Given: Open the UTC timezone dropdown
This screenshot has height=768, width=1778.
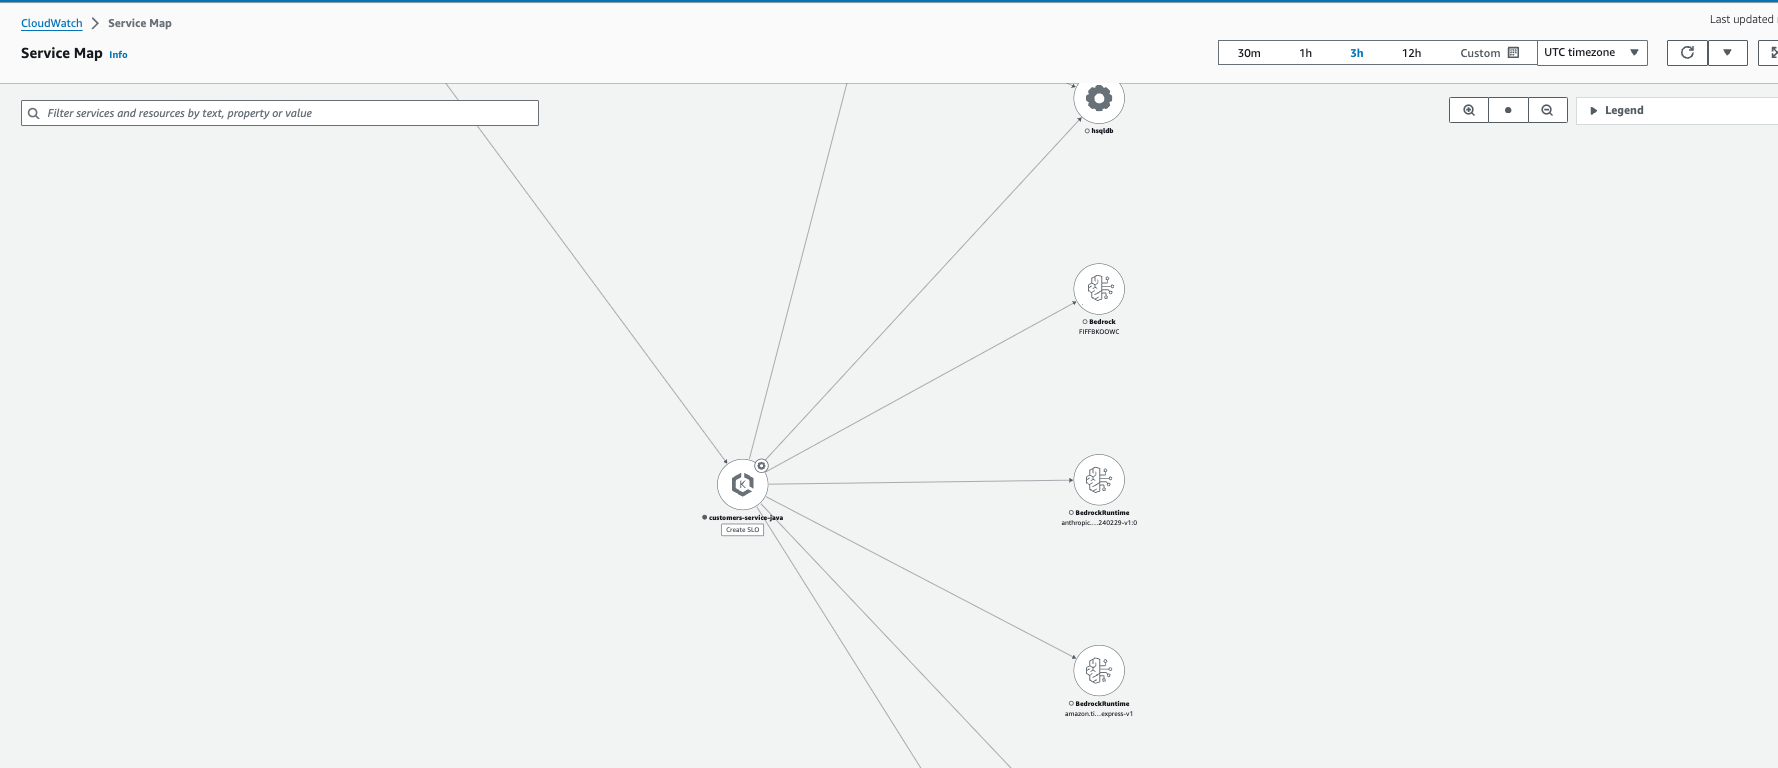Looking at the screenshot, I should coord(1592,53).
